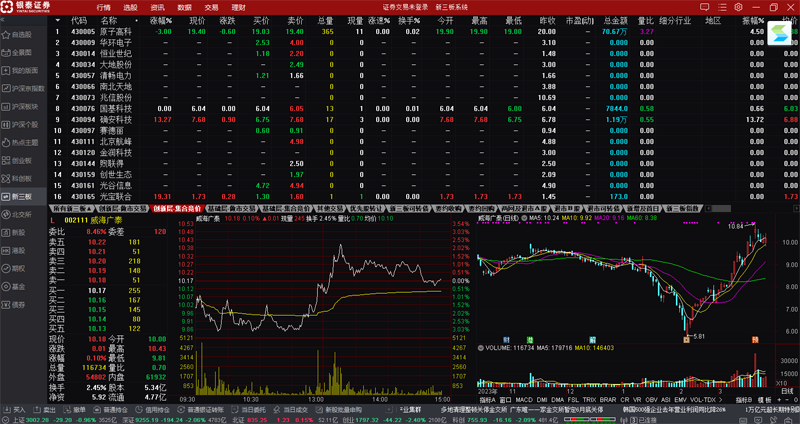800x424 pixels.
Task: Open the 模板 template selector
Action: [765, 401]
